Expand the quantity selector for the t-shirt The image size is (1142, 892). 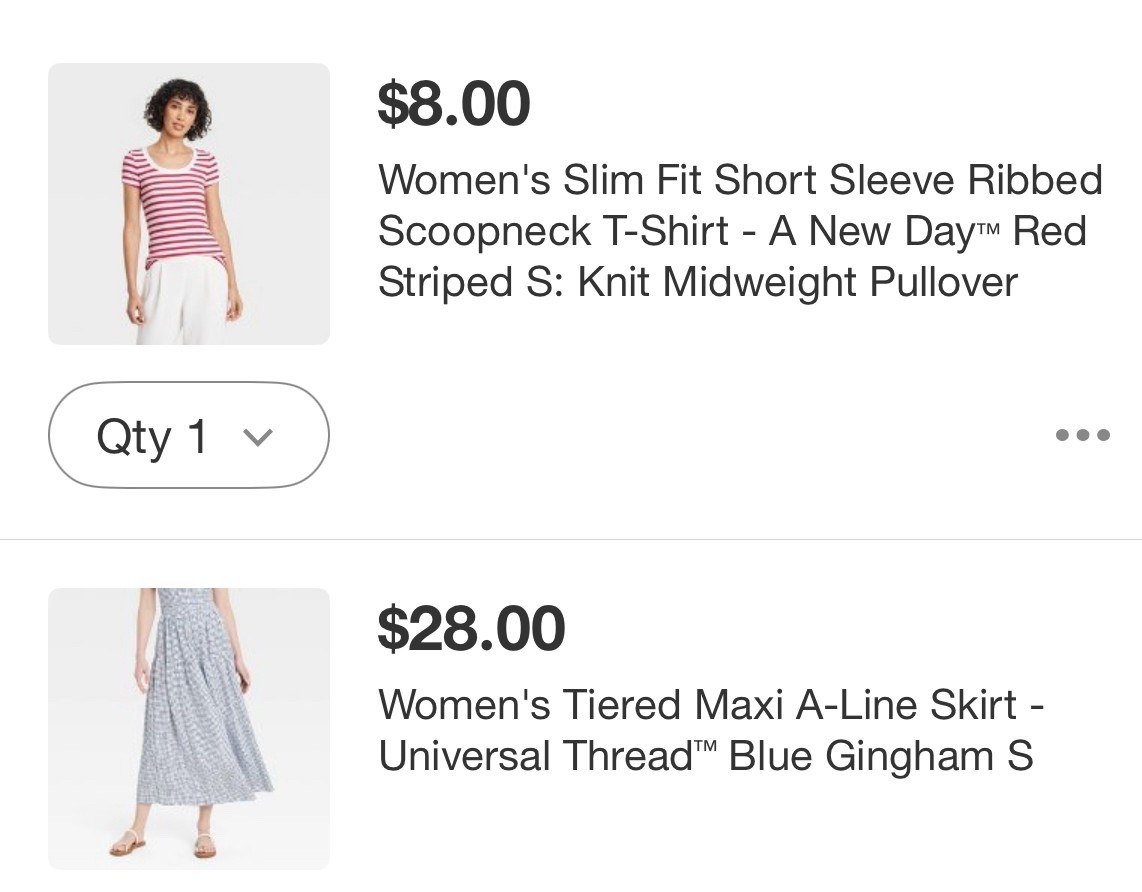188,435
